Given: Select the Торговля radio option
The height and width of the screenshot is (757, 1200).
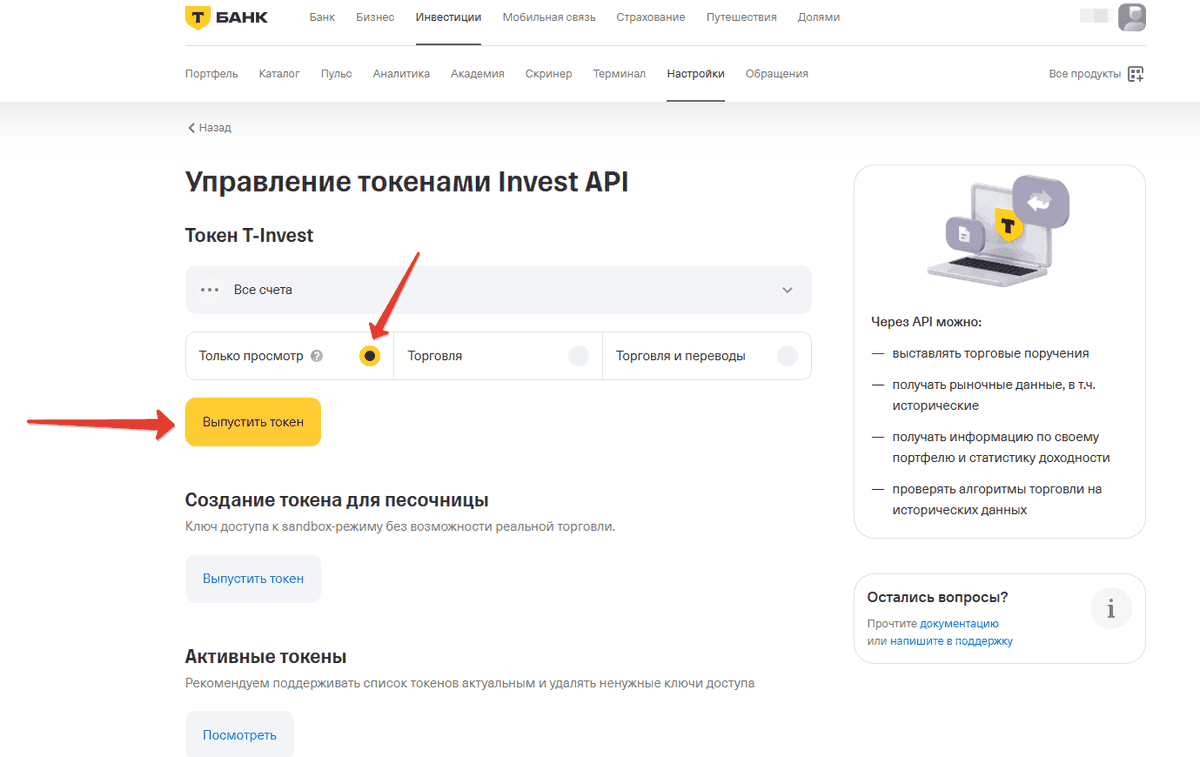Looking at the screenshot, I should [578, 356].
